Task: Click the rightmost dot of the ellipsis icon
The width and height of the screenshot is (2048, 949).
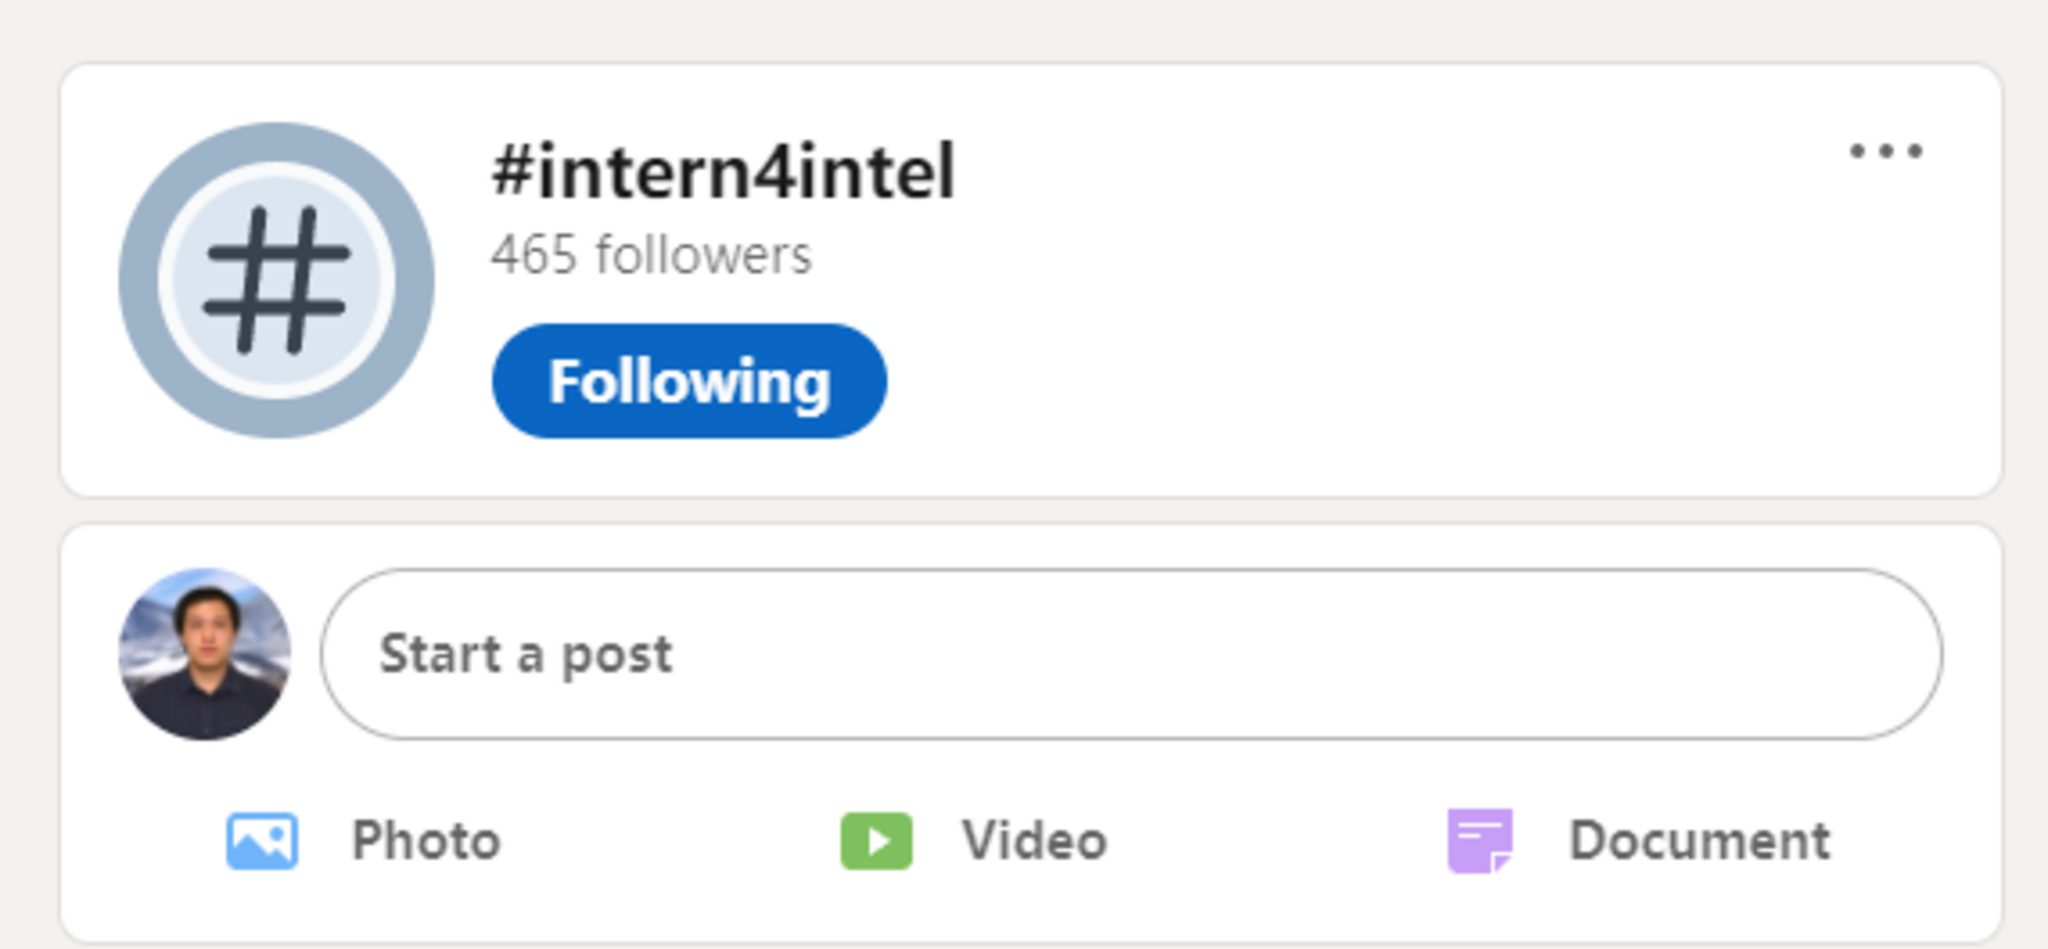Action: pyautogui.click(x=1914, y=151)
